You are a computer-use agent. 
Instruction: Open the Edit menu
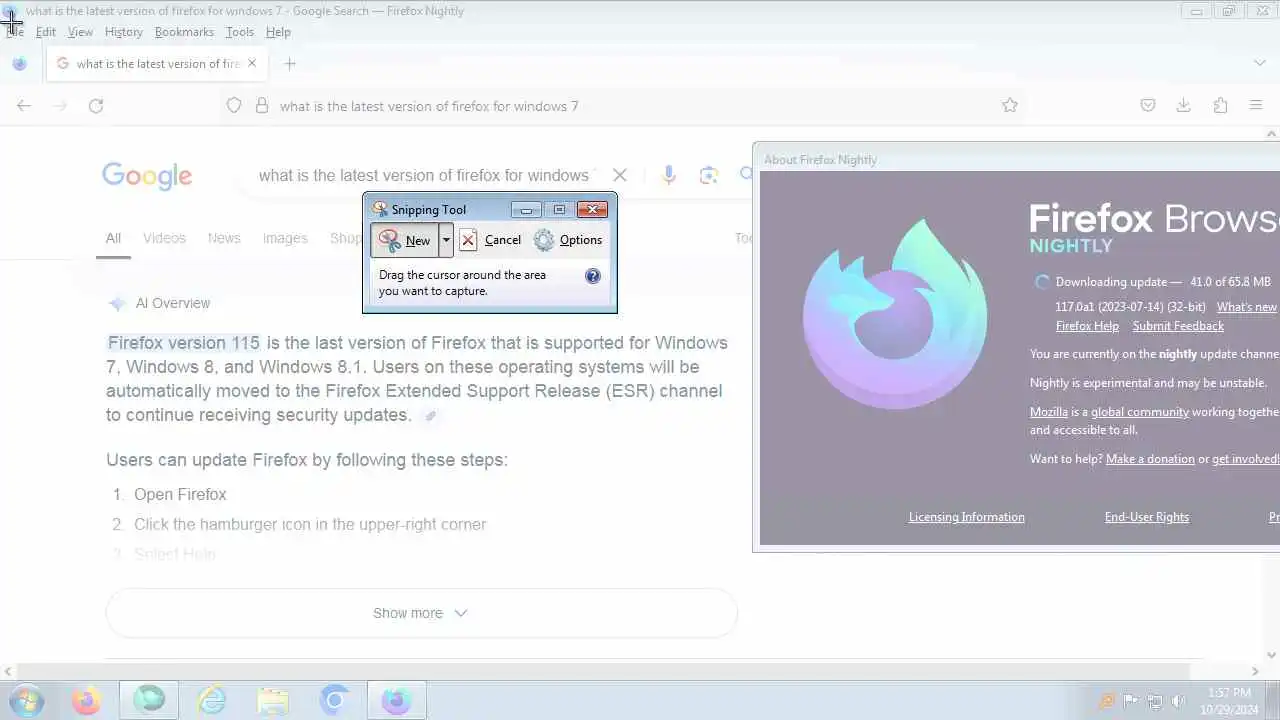46,32
